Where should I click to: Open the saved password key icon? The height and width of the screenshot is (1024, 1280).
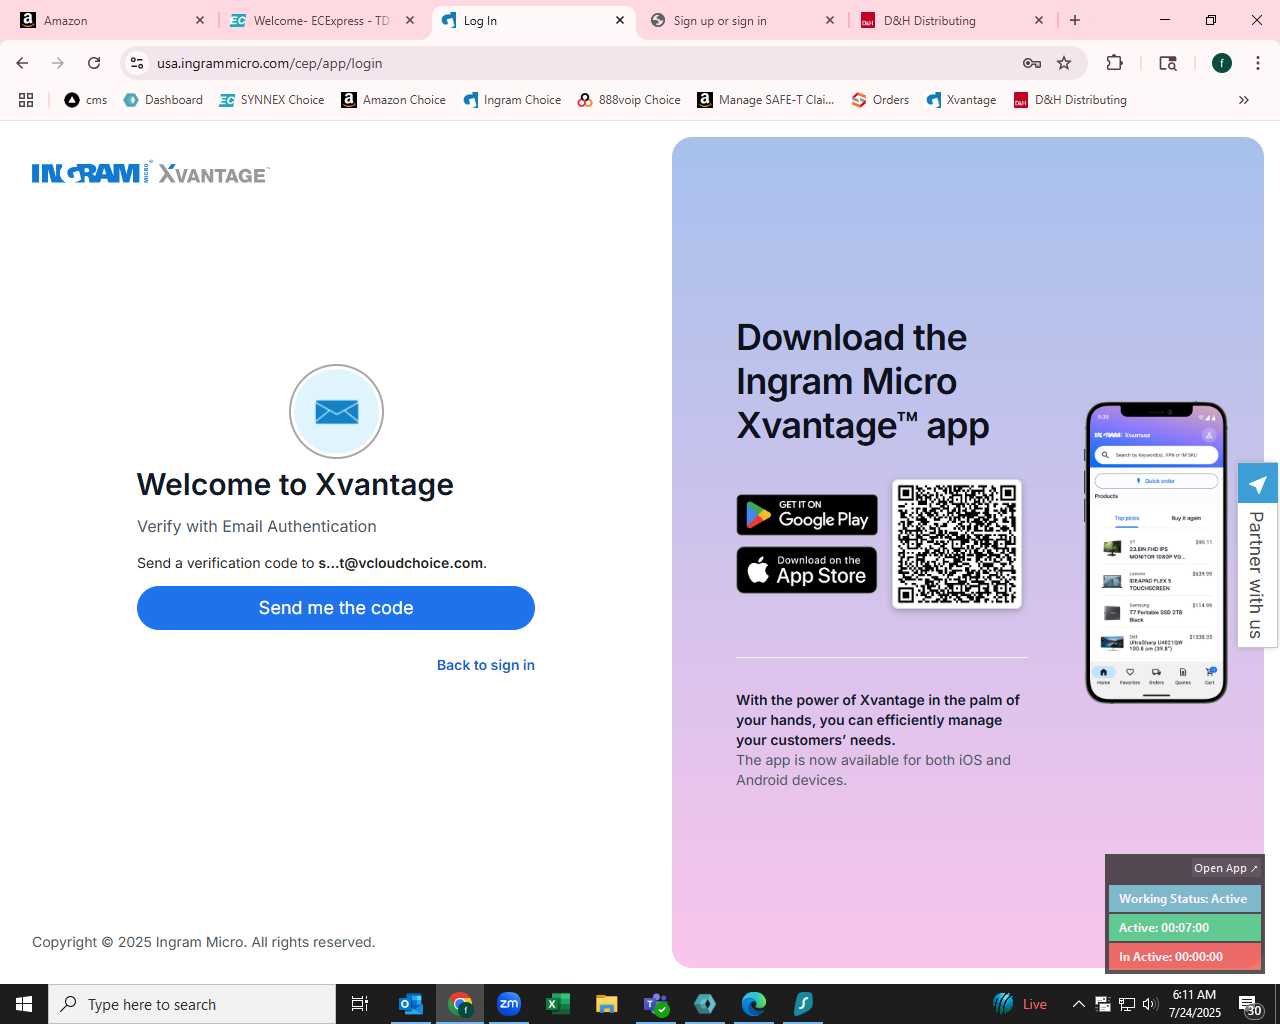1032,63
